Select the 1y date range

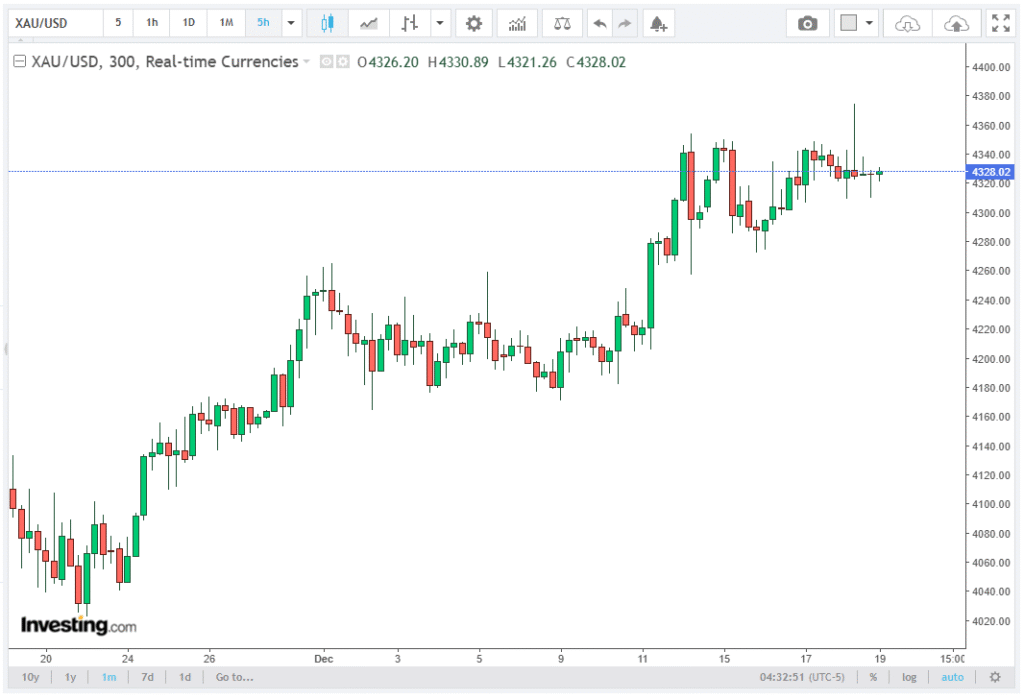pos(70,677)
